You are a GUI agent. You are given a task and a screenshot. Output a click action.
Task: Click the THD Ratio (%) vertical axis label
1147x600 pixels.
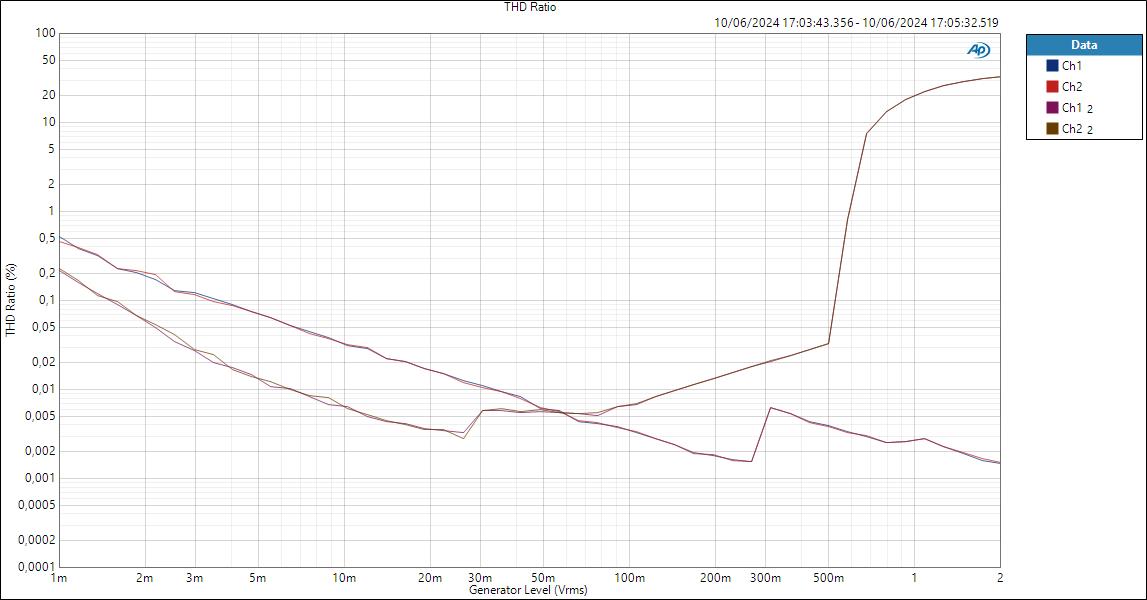coord(11,300)
